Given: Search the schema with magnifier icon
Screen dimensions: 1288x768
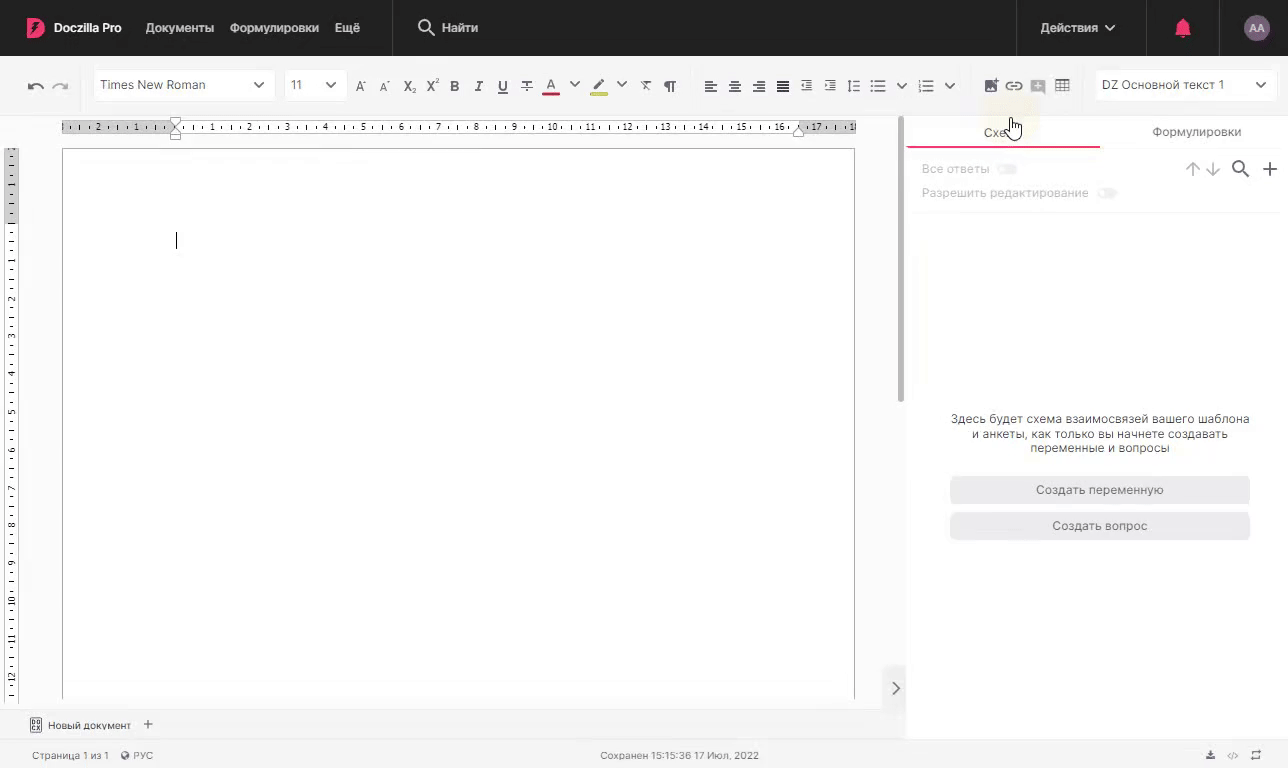Looking at the screenshot, I should click(x=1241, y=169).
